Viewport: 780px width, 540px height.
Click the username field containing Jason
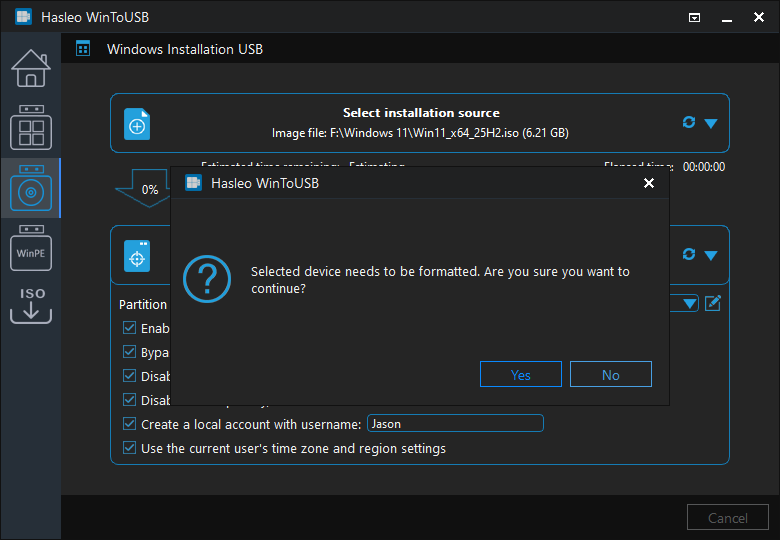click(x=455, y=423)
